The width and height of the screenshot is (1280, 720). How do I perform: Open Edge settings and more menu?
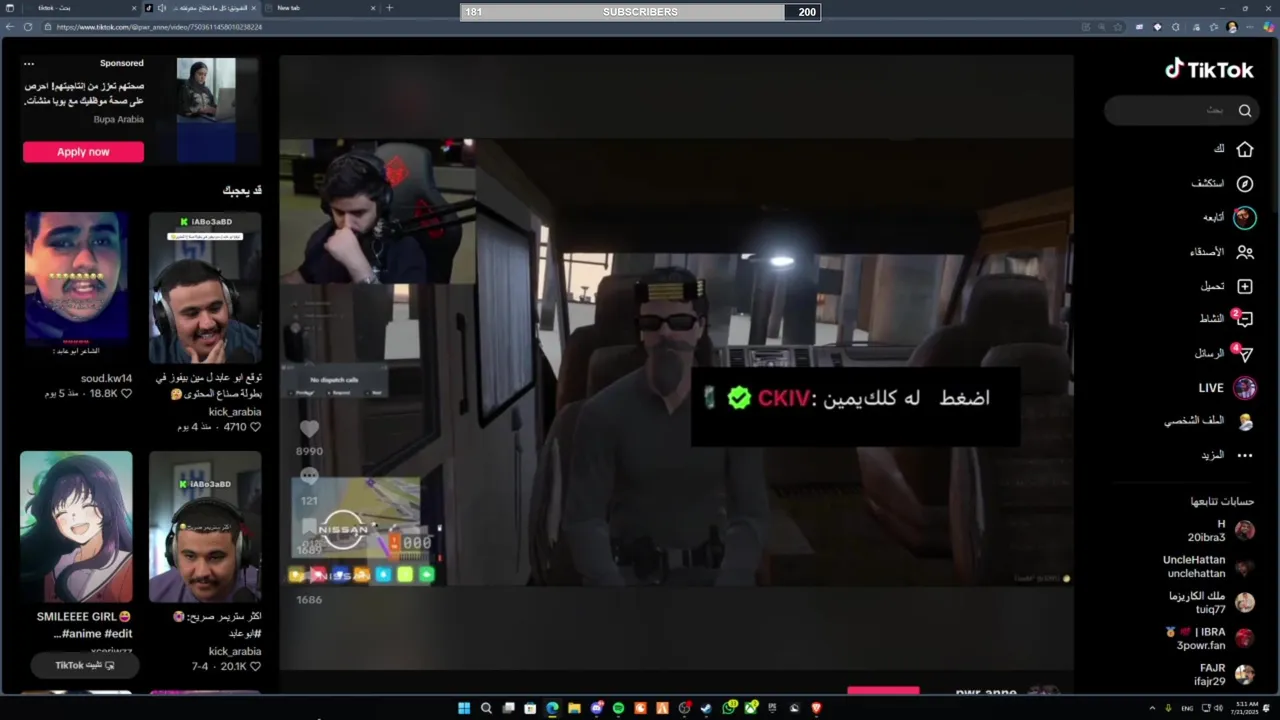coord(1250,27)
